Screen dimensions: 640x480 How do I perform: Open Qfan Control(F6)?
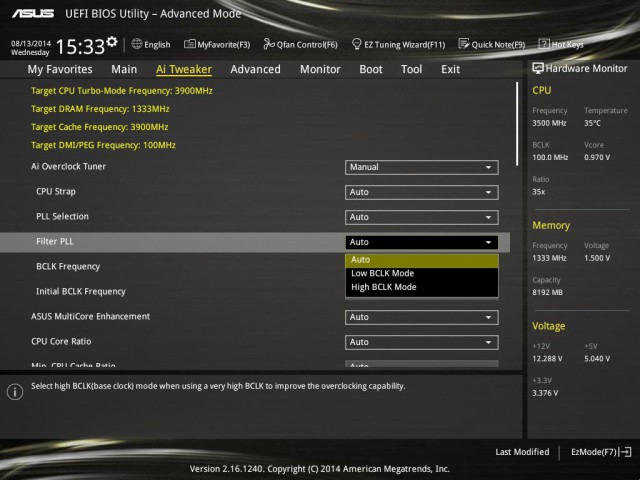pos(300,44)
